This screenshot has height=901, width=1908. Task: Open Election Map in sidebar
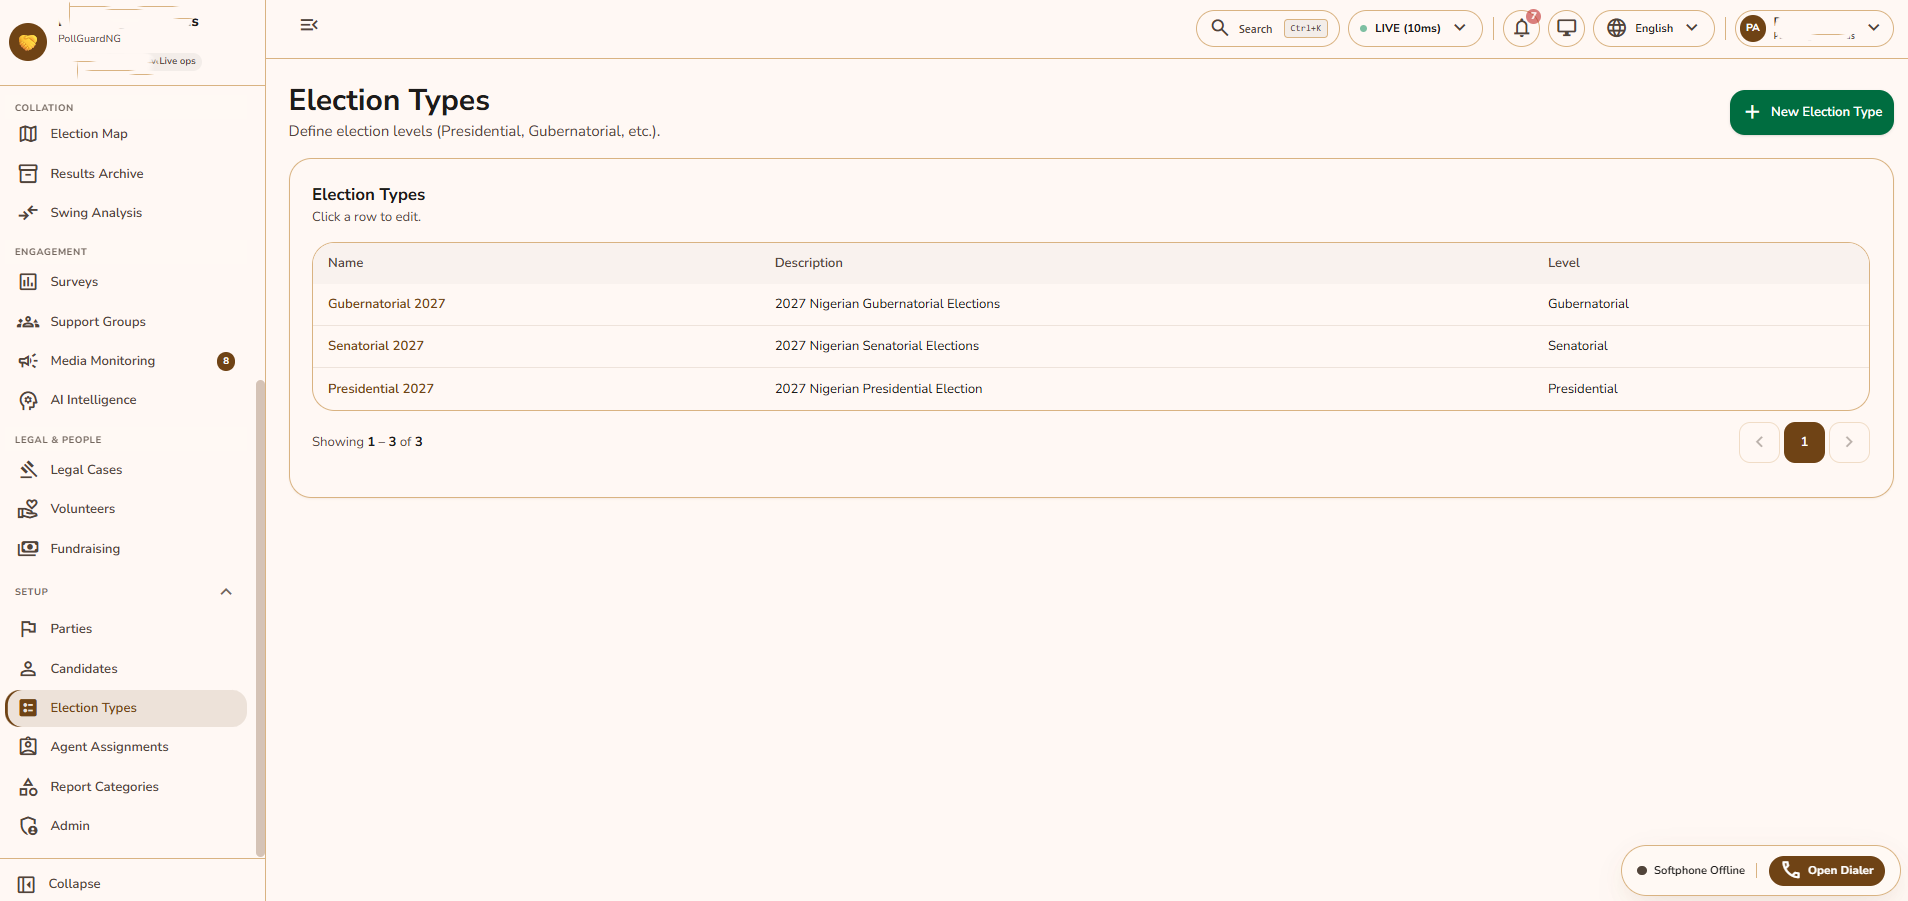click(x=127, y=134)
